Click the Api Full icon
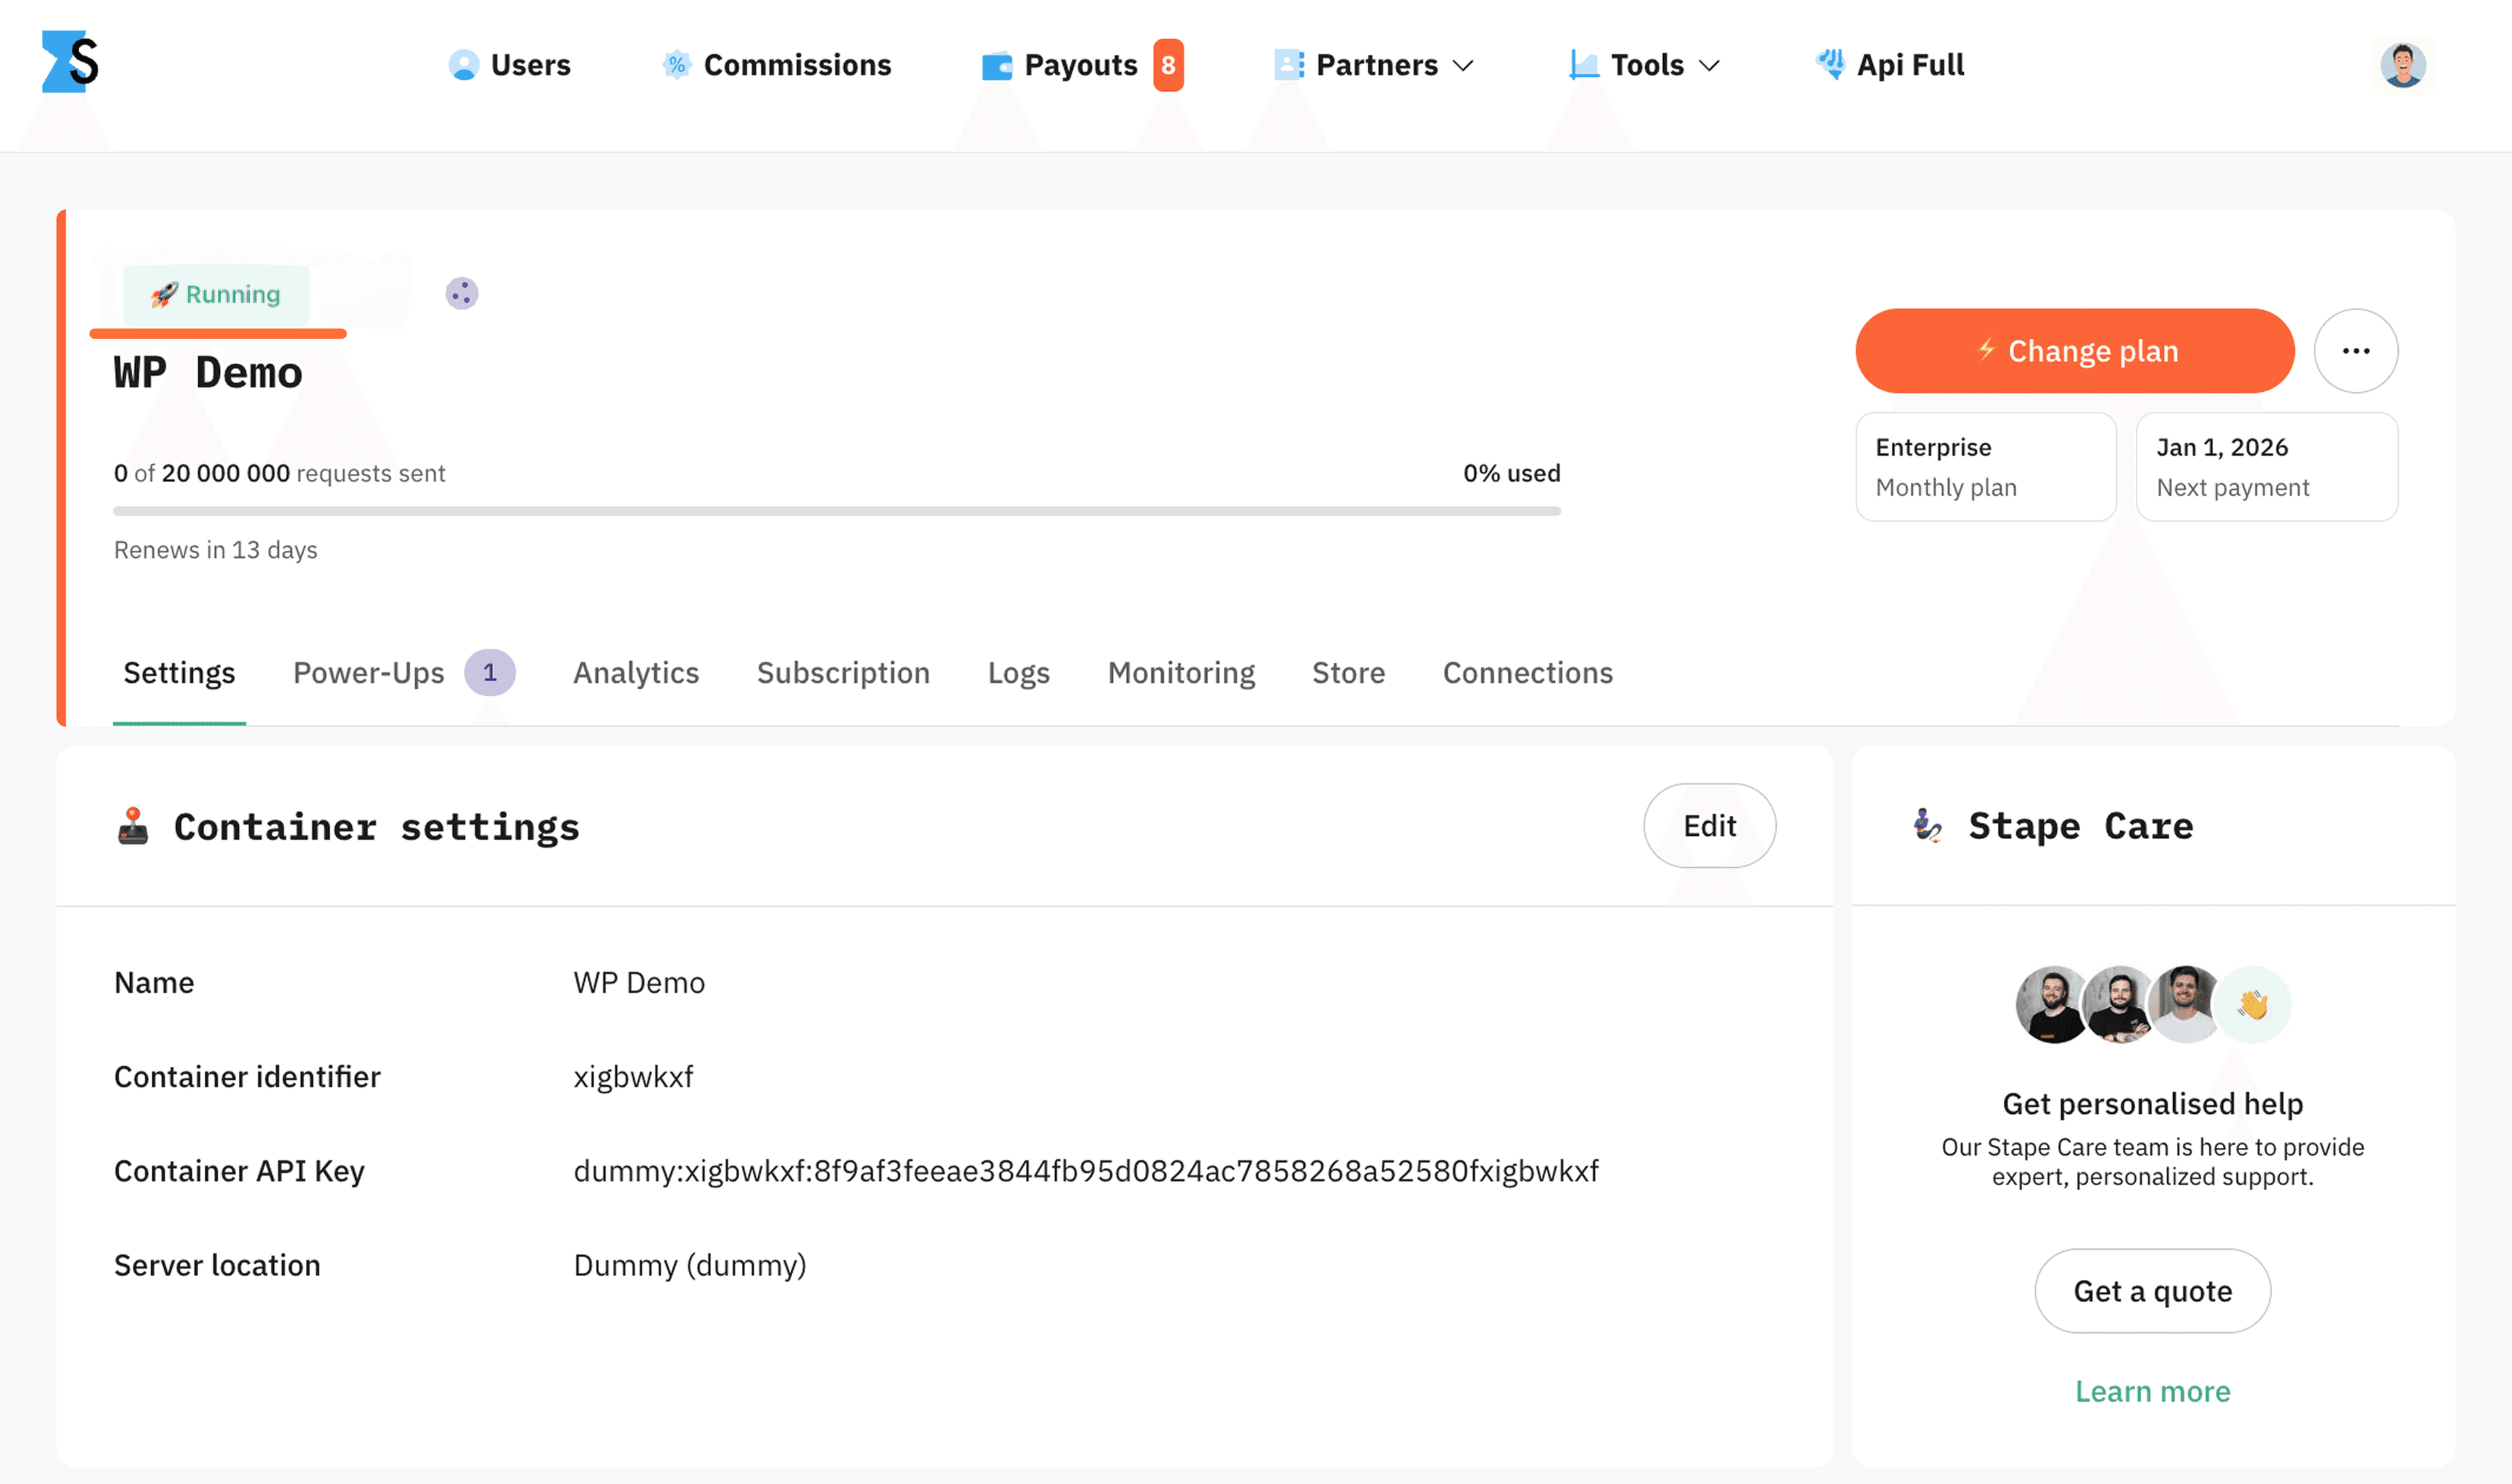The height and width of the screenshot is (1484, 2512). click(x=1830, y=64)
